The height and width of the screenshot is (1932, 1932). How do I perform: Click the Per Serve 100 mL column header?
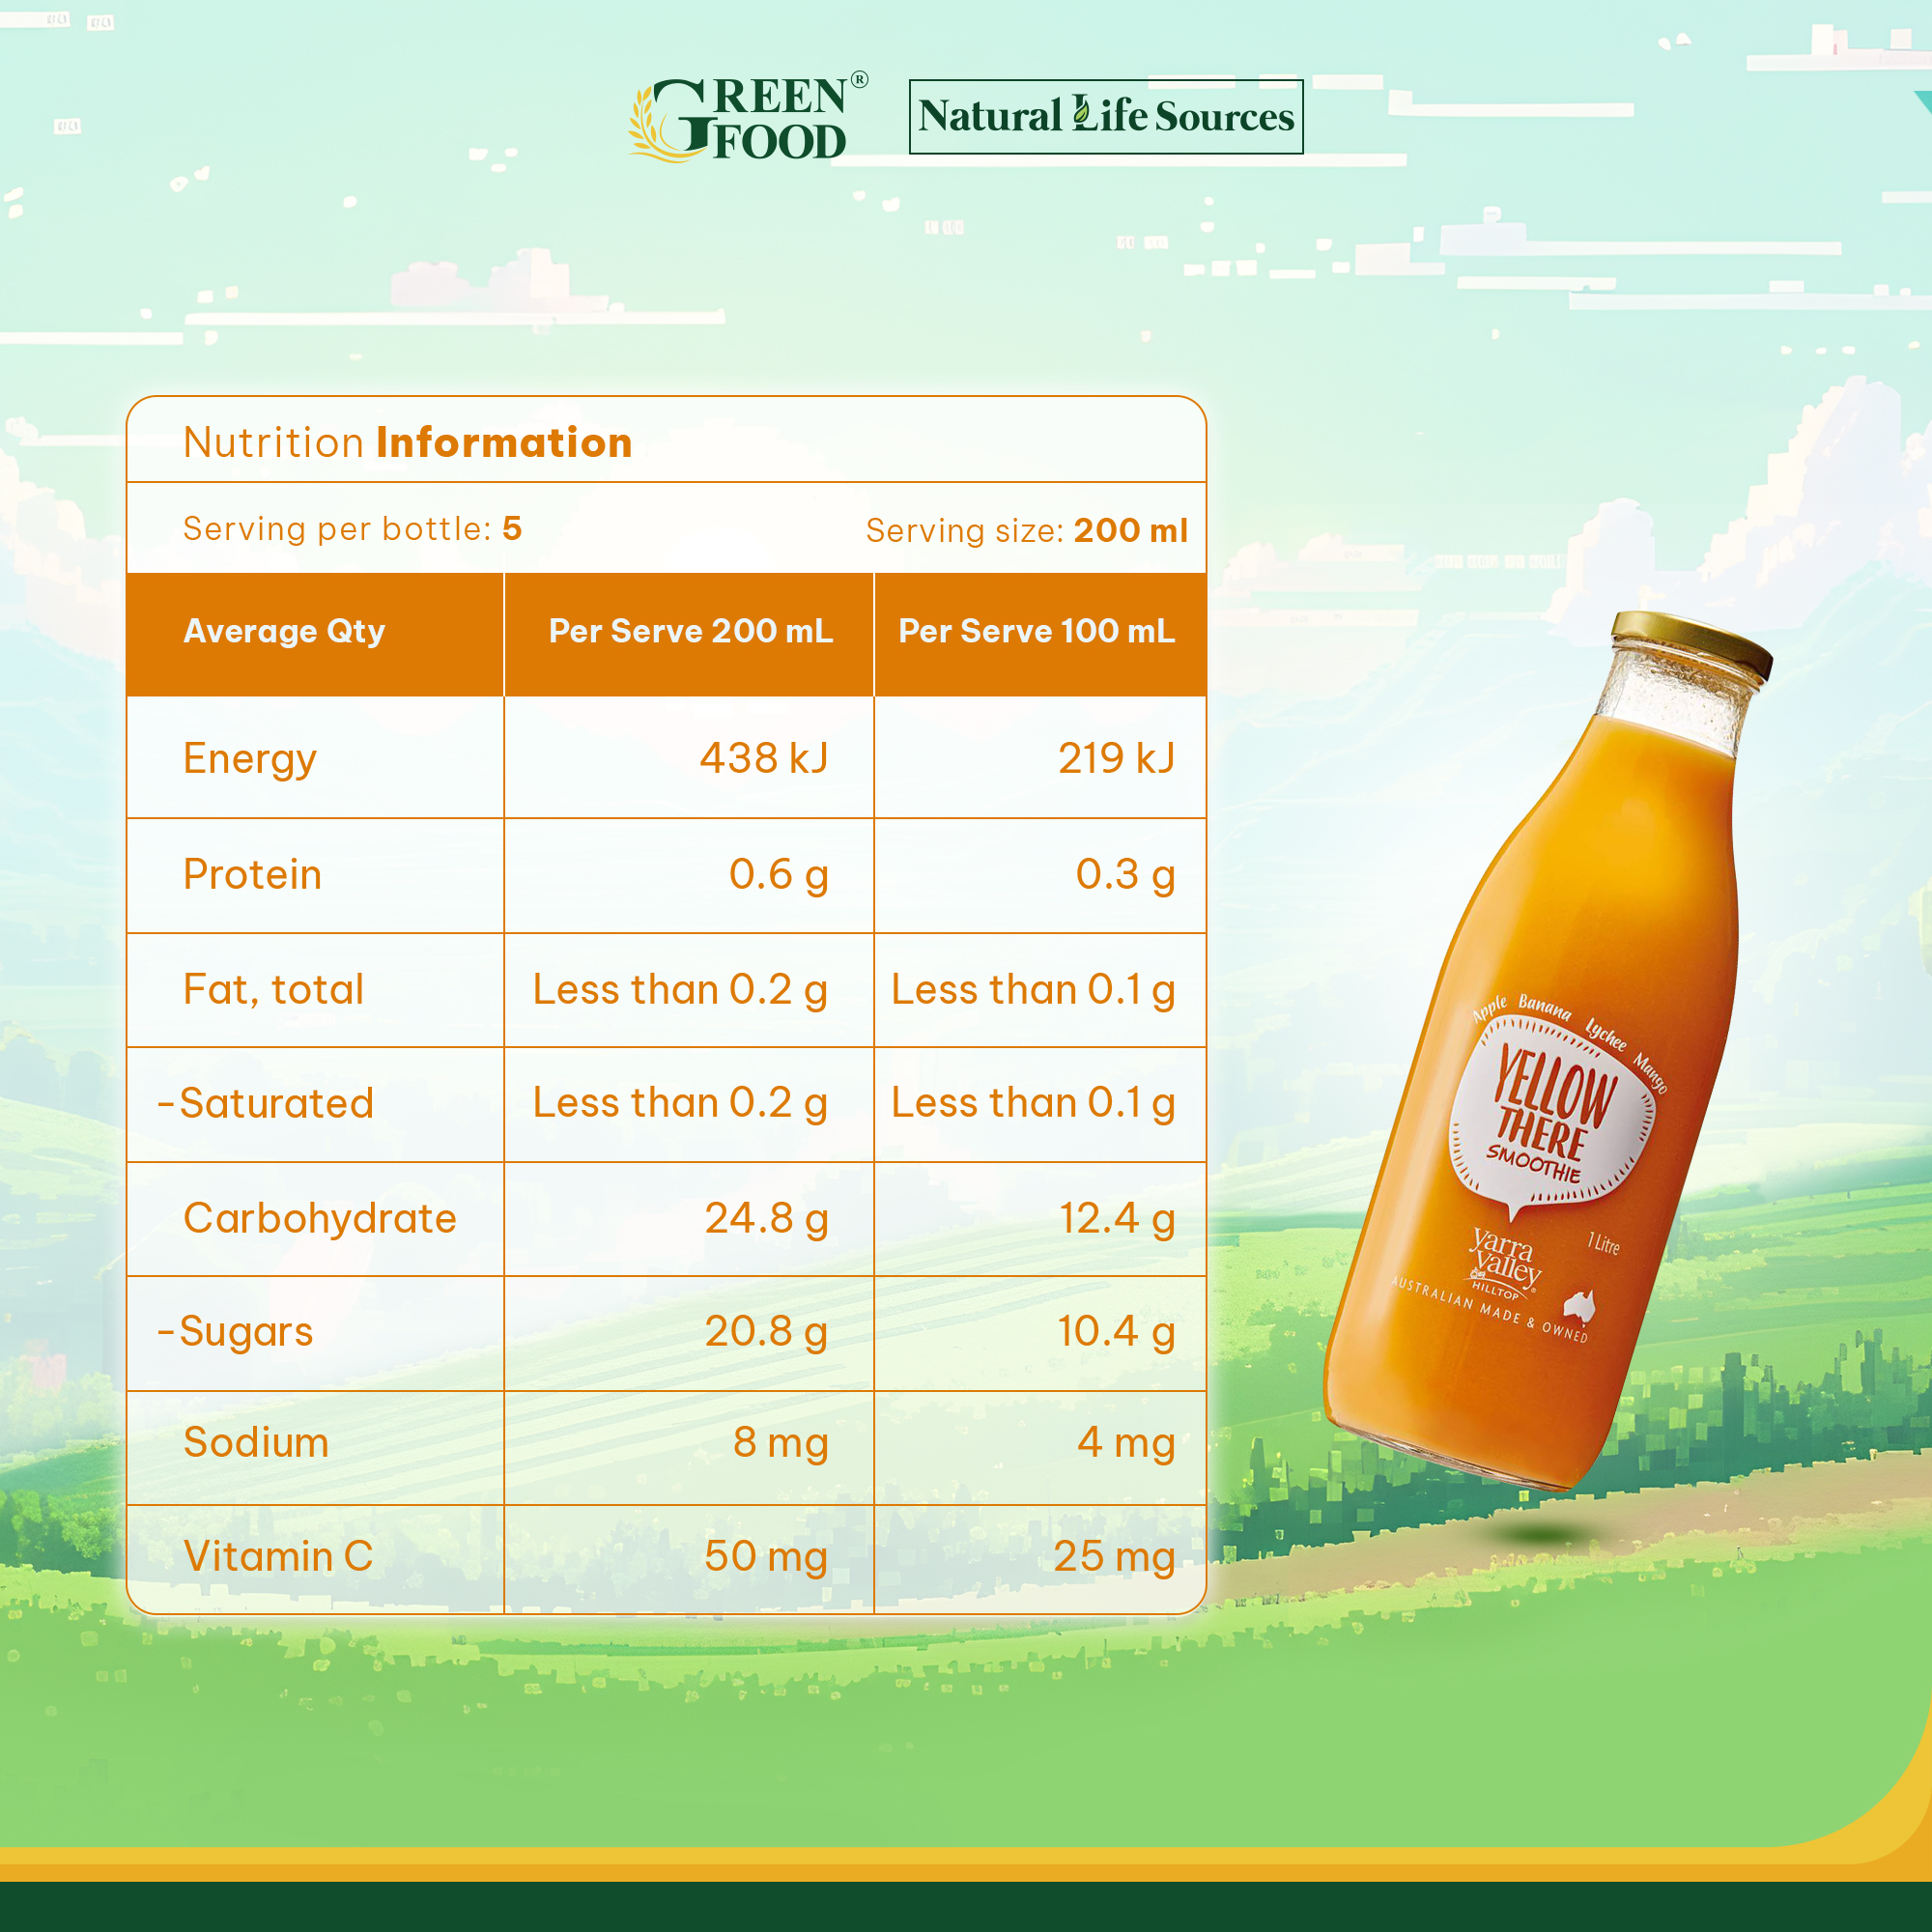(1037, 631)
